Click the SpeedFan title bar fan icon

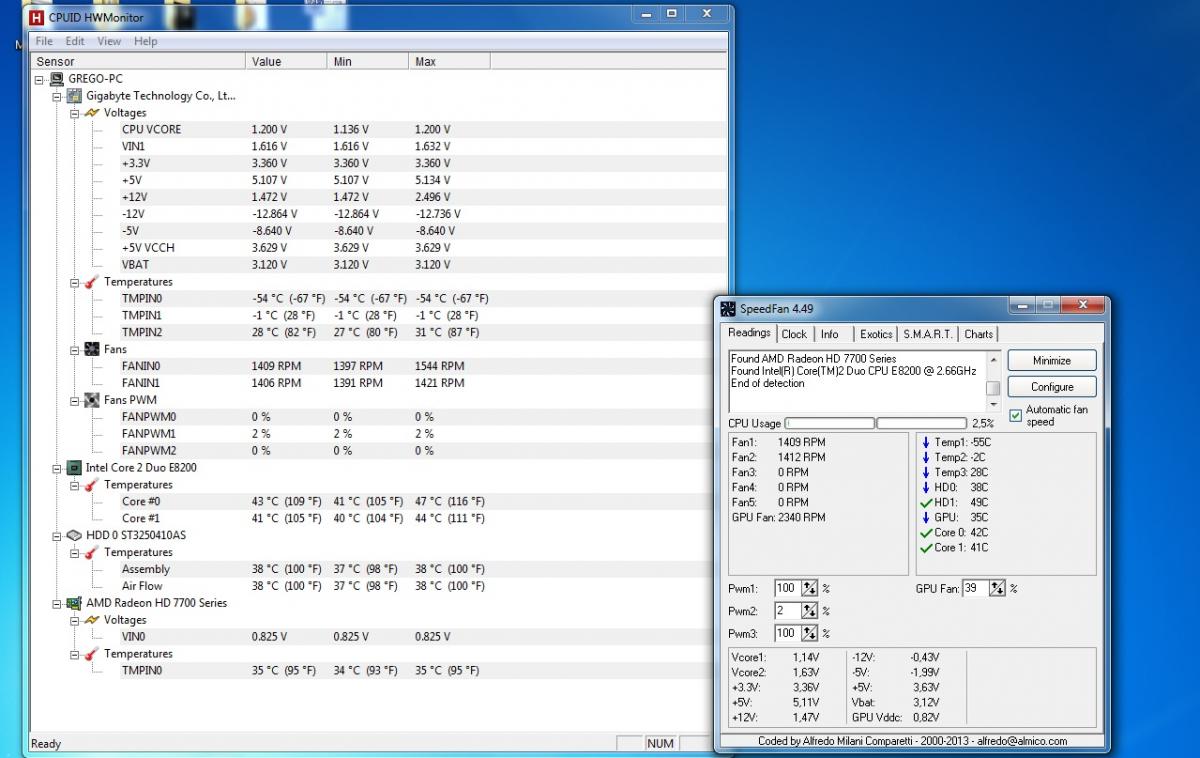[728, 308]
